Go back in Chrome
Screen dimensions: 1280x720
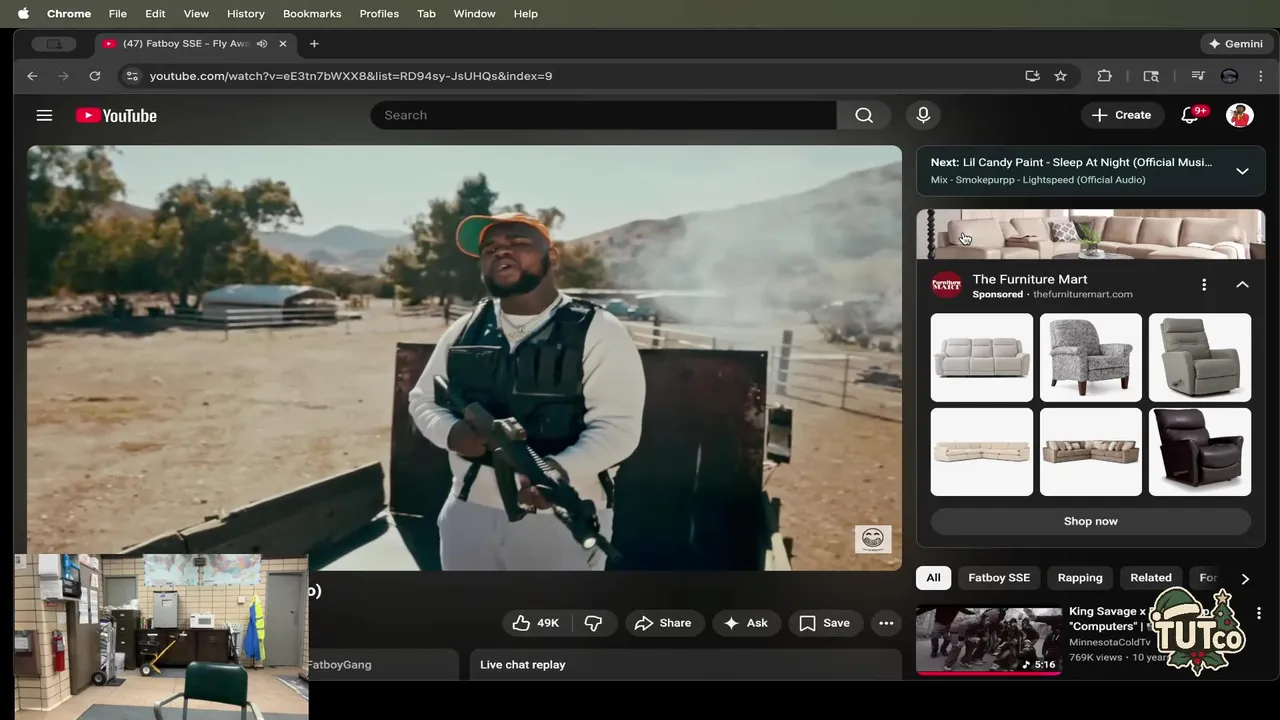[x=32, y=76]
